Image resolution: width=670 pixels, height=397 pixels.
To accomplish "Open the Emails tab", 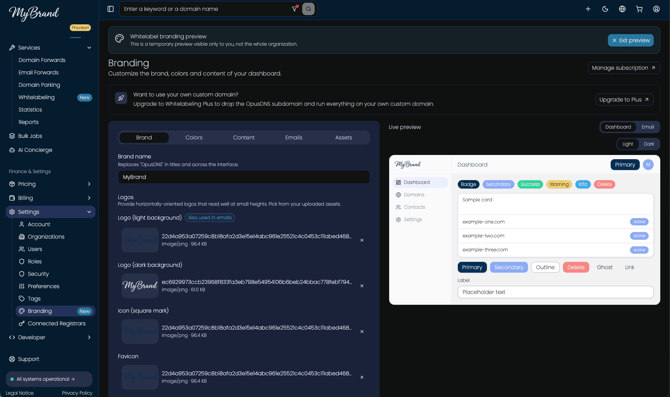I will pyautogui.click(x=294, y=138).
